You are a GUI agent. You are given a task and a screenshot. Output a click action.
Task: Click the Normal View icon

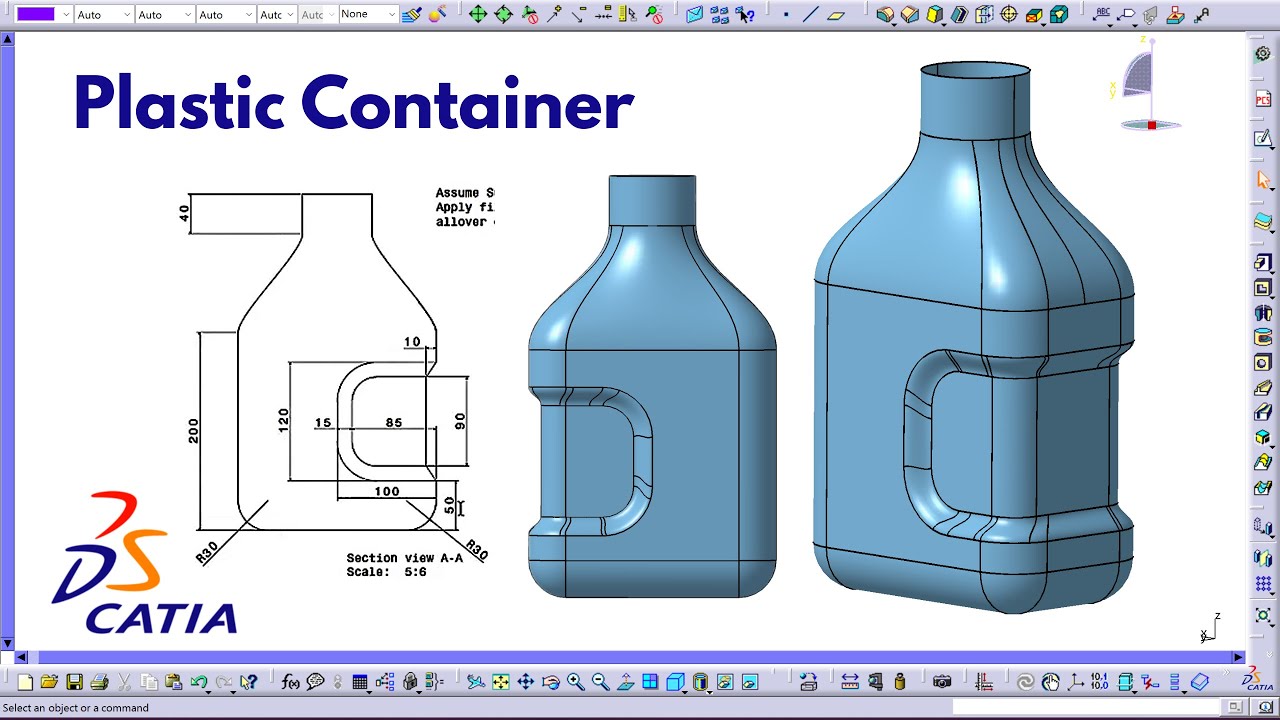[x=626, y=682]
